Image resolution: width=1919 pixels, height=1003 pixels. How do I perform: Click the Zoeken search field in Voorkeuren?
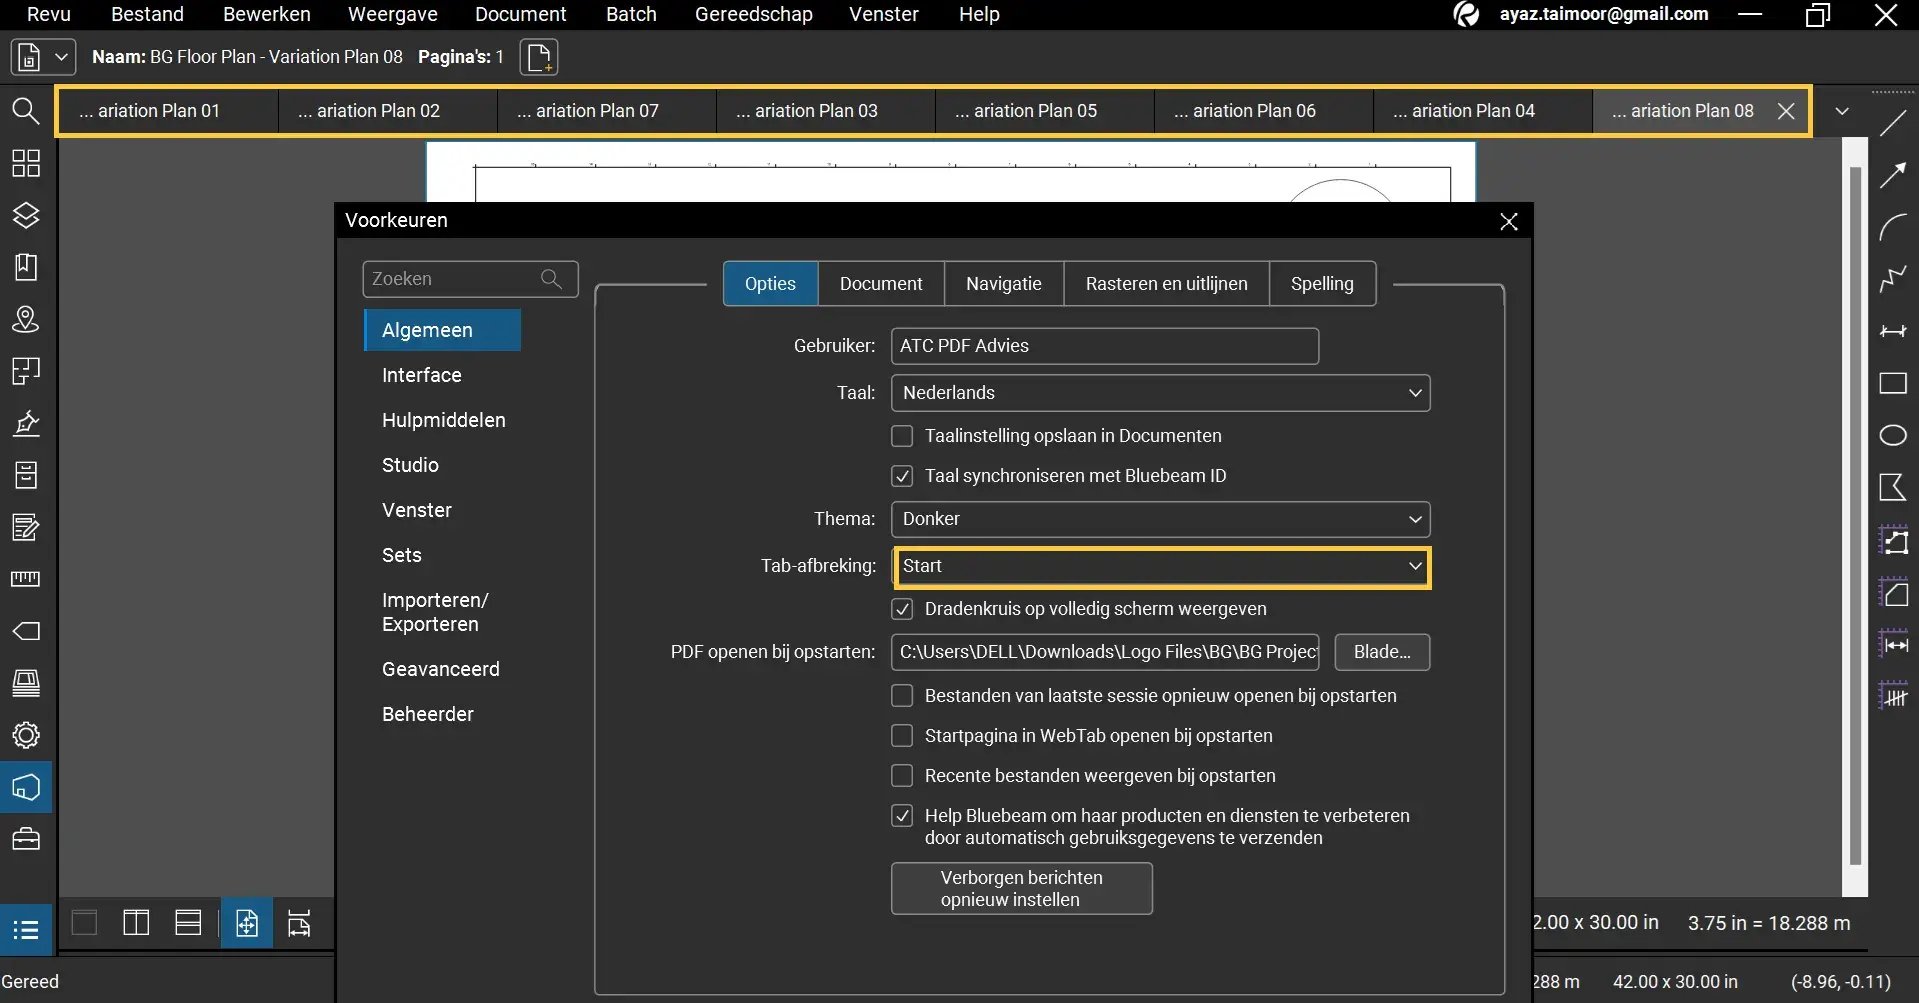470,279
